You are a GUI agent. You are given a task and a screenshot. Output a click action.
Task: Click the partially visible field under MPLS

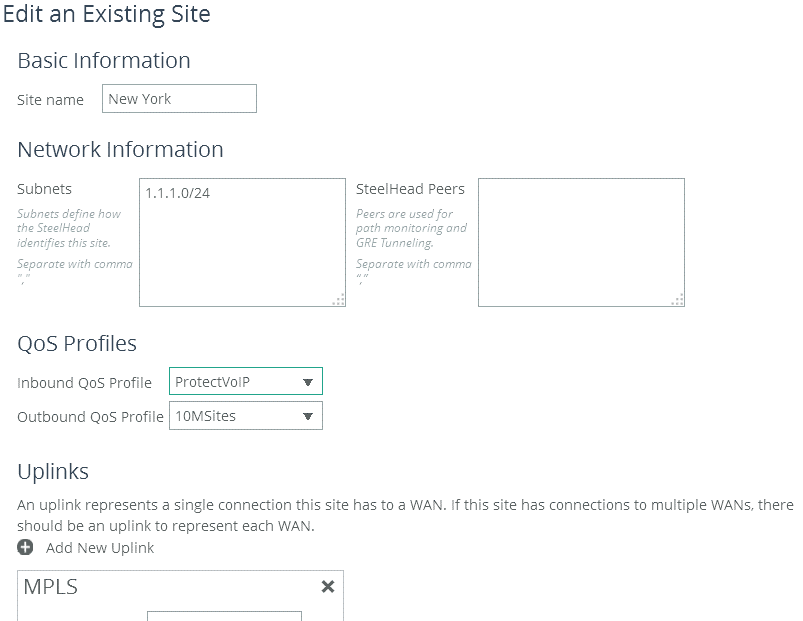tap(224, 615)
